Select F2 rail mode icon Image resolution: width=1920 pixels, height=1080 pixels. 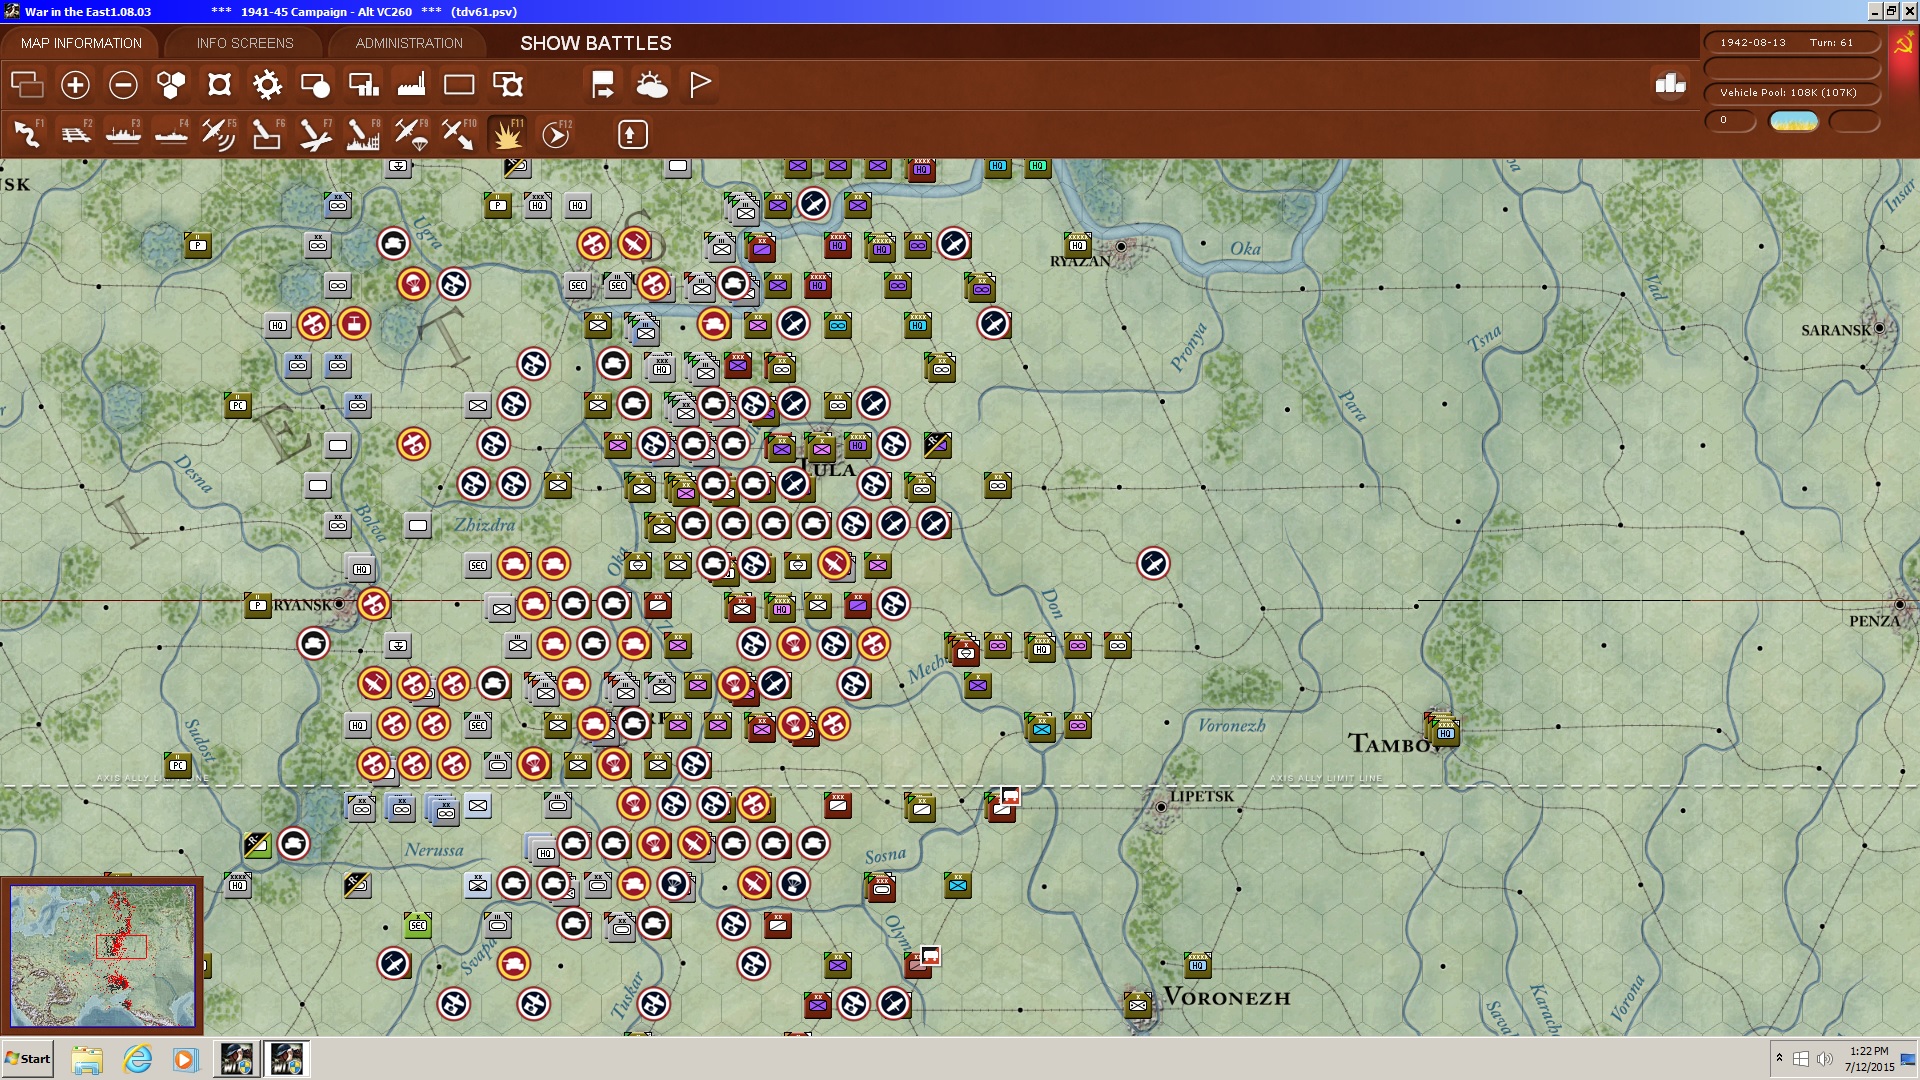(75, 134)
